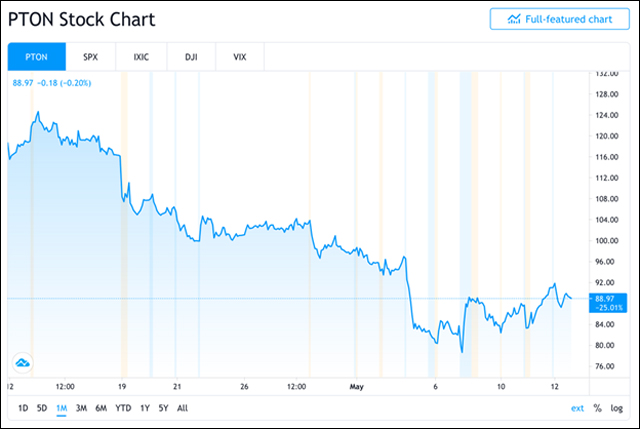Select the PTON symbol tab
This screenshot has height=429, width=640.
click(37, 57)
